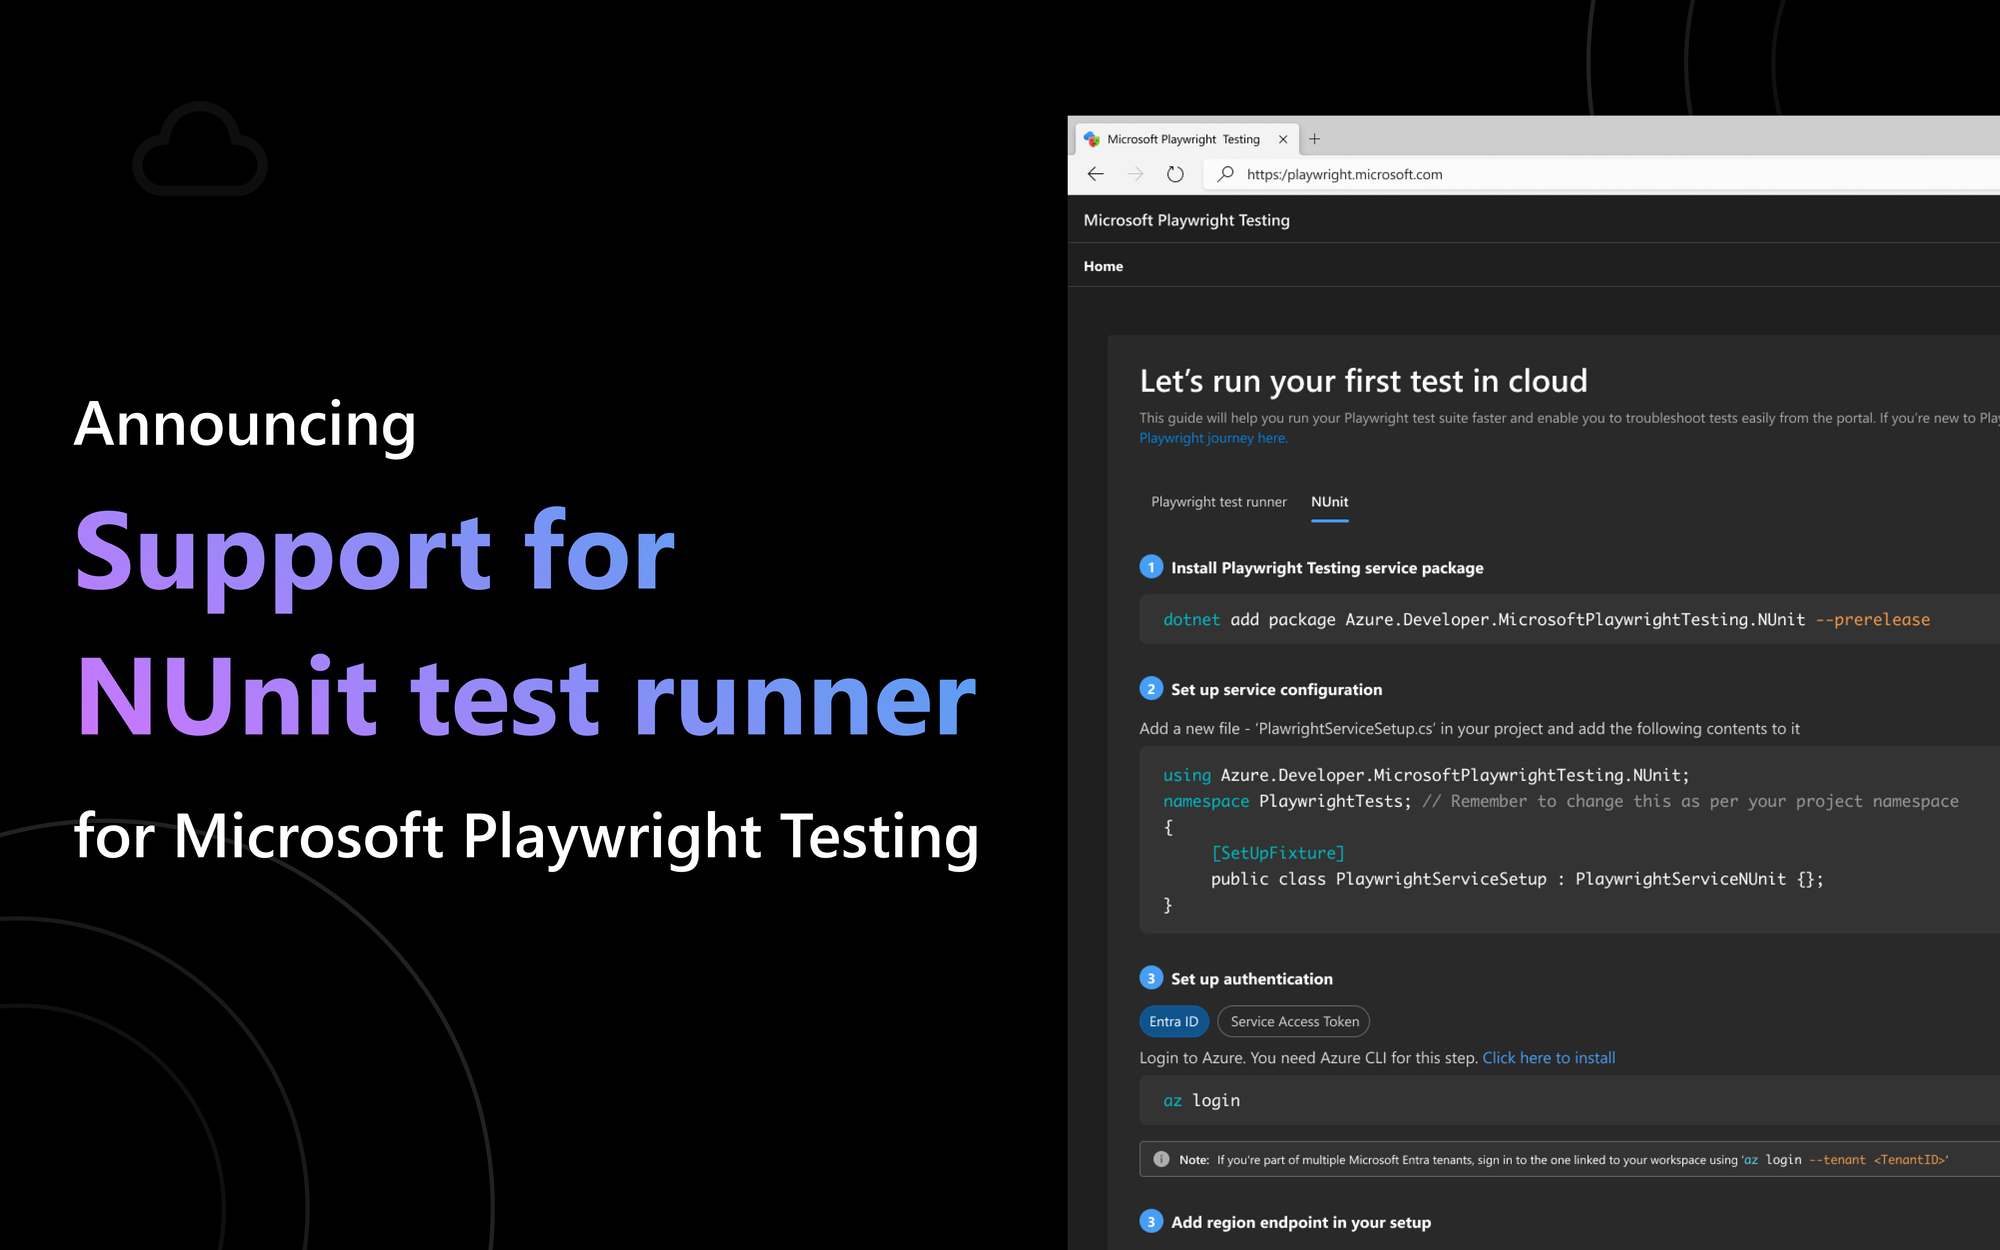Click the Playwright favicon on the browser tab
The image size is (2000, 1250).
pyautogui.click(x=1092, y=139)
